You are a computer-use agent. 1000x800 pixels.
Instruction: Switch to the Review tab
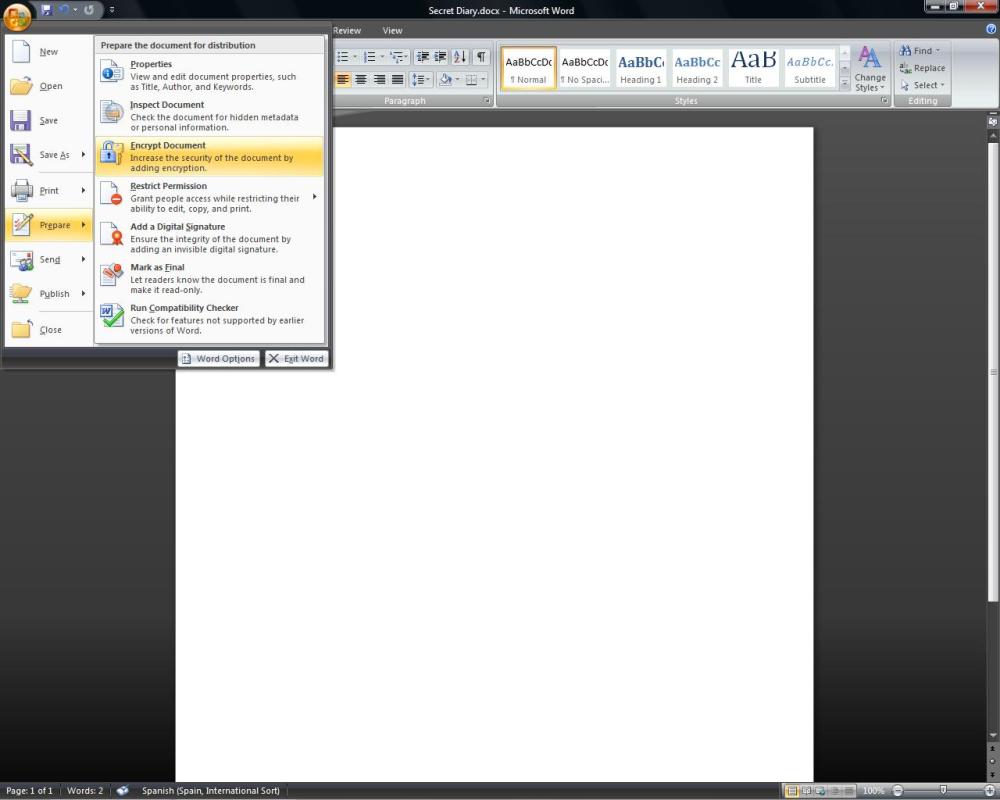point(347,31)
